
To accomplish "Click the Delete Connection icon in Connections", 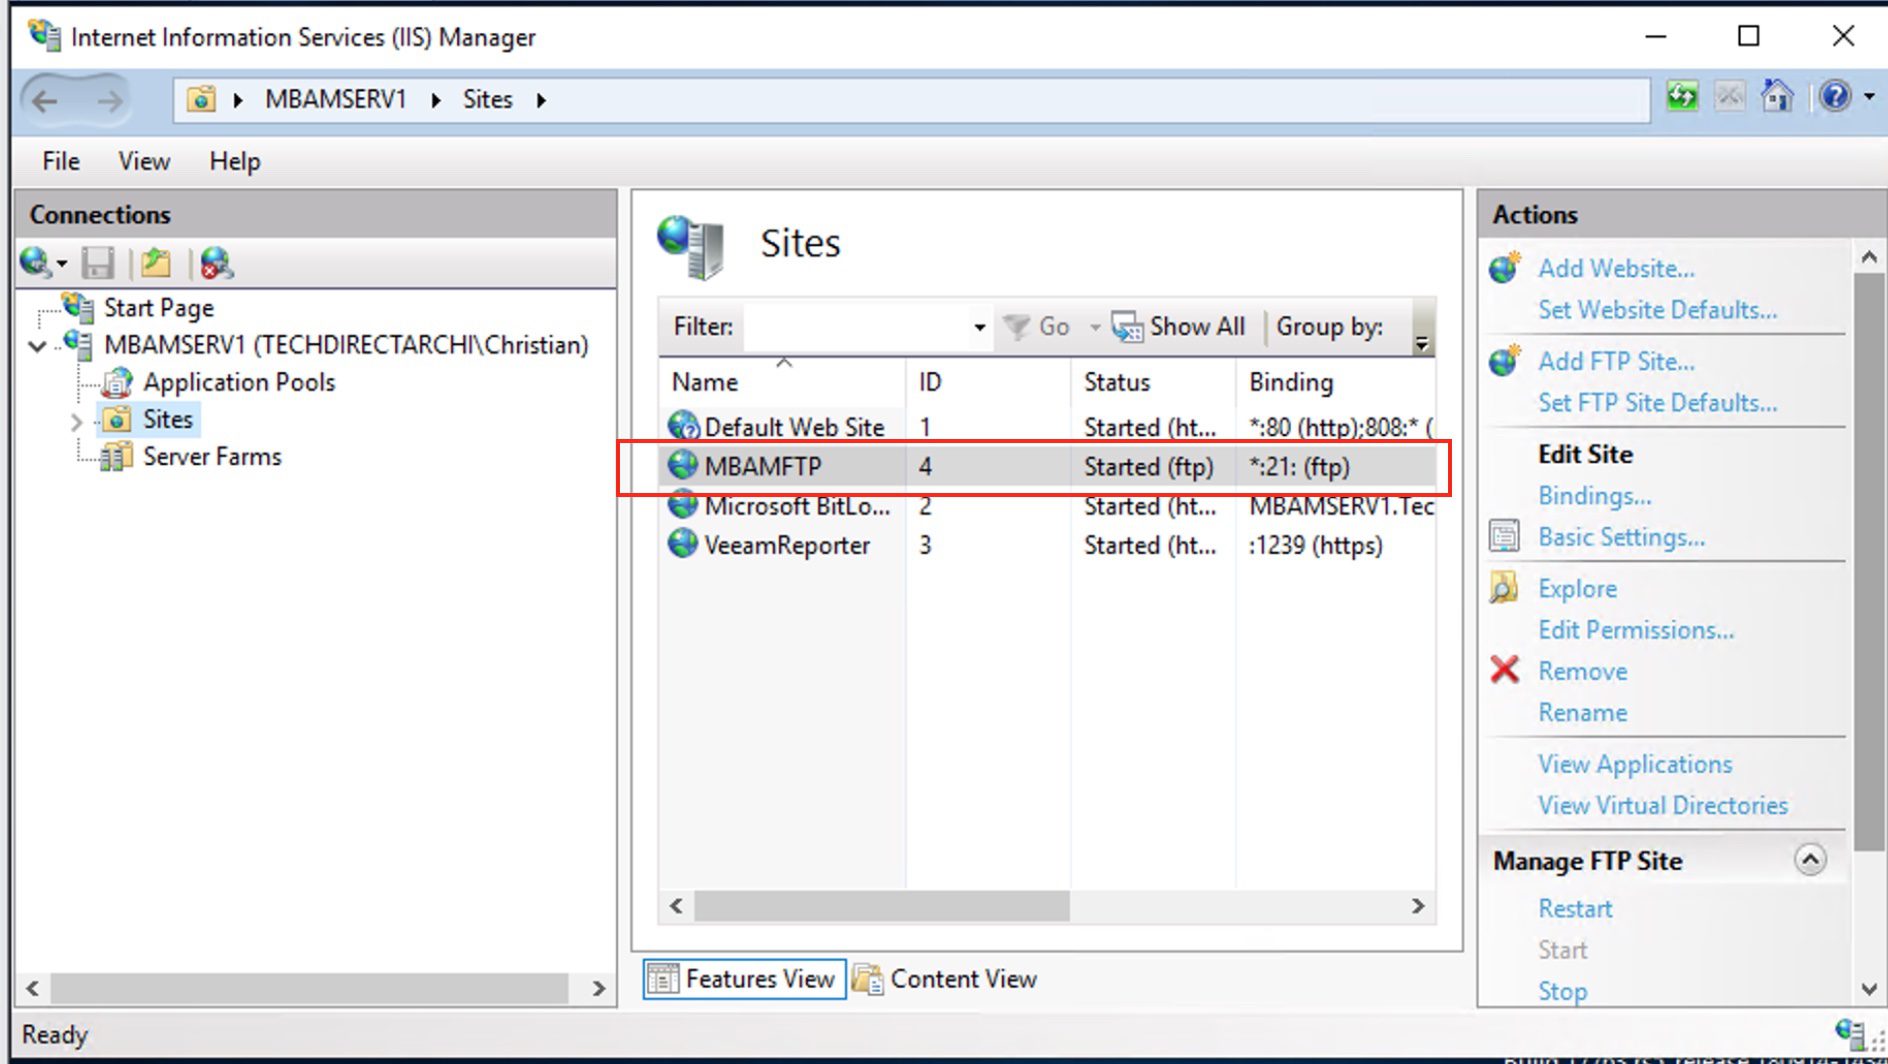I will pyautogui.click(x=216, y=263).
